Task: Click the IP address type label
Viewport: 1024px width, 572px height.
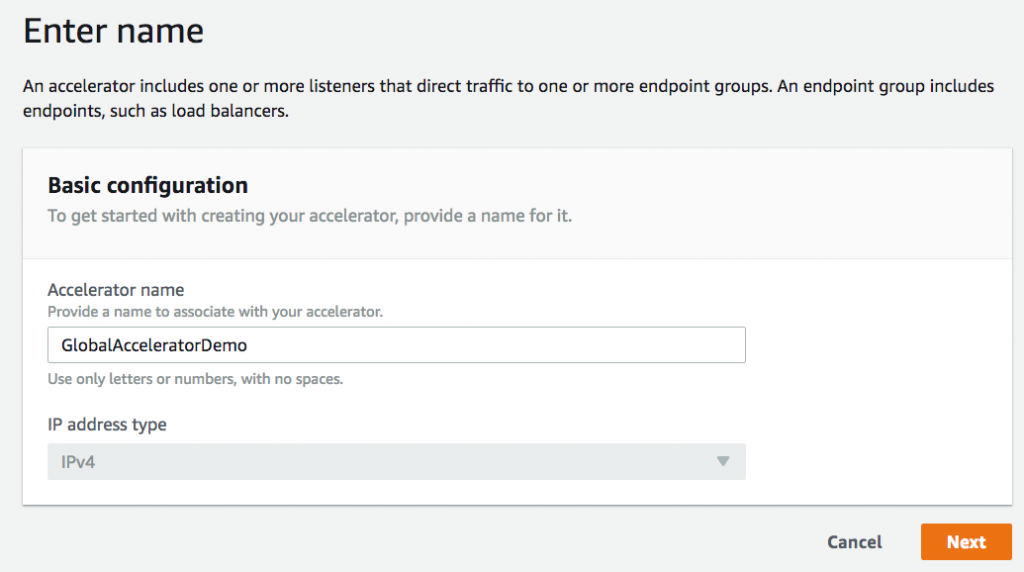Action: point(107,424)
